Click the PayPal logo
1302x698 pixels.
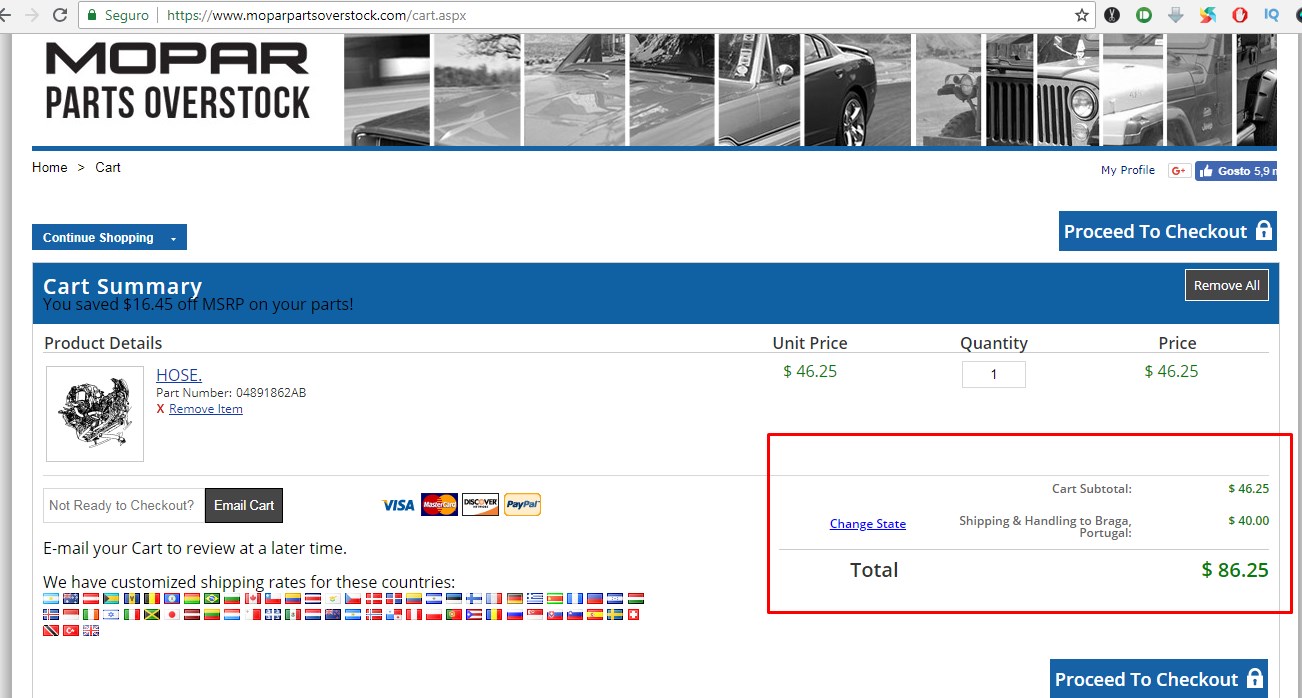point(522,505)
